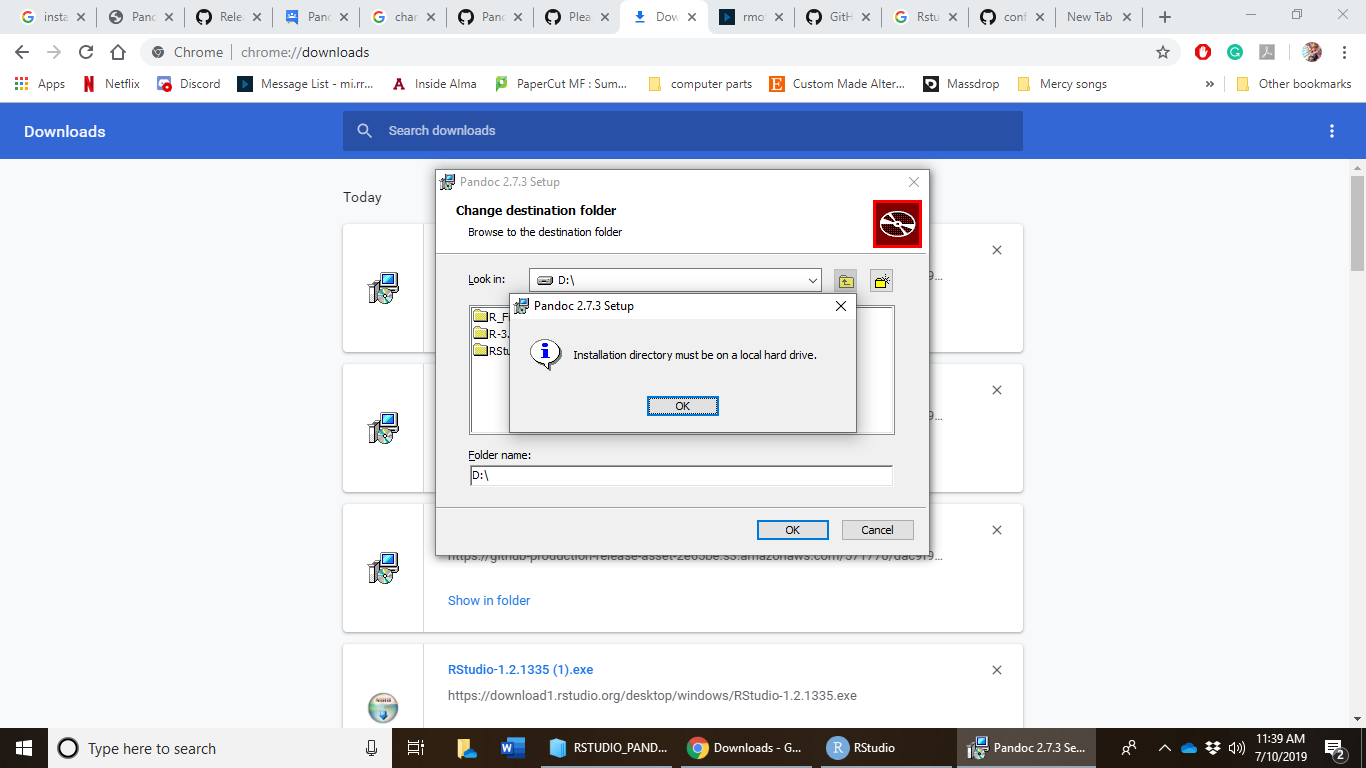Open the Massdrop bookmark
The height and width of the screenshot is (768, 1366).
click(961, 84)
